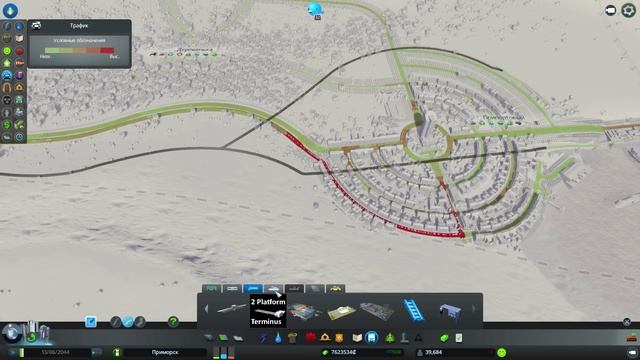Open the Healthcare build menu
This screenshot has width=640, height=360.
(311, 338)
